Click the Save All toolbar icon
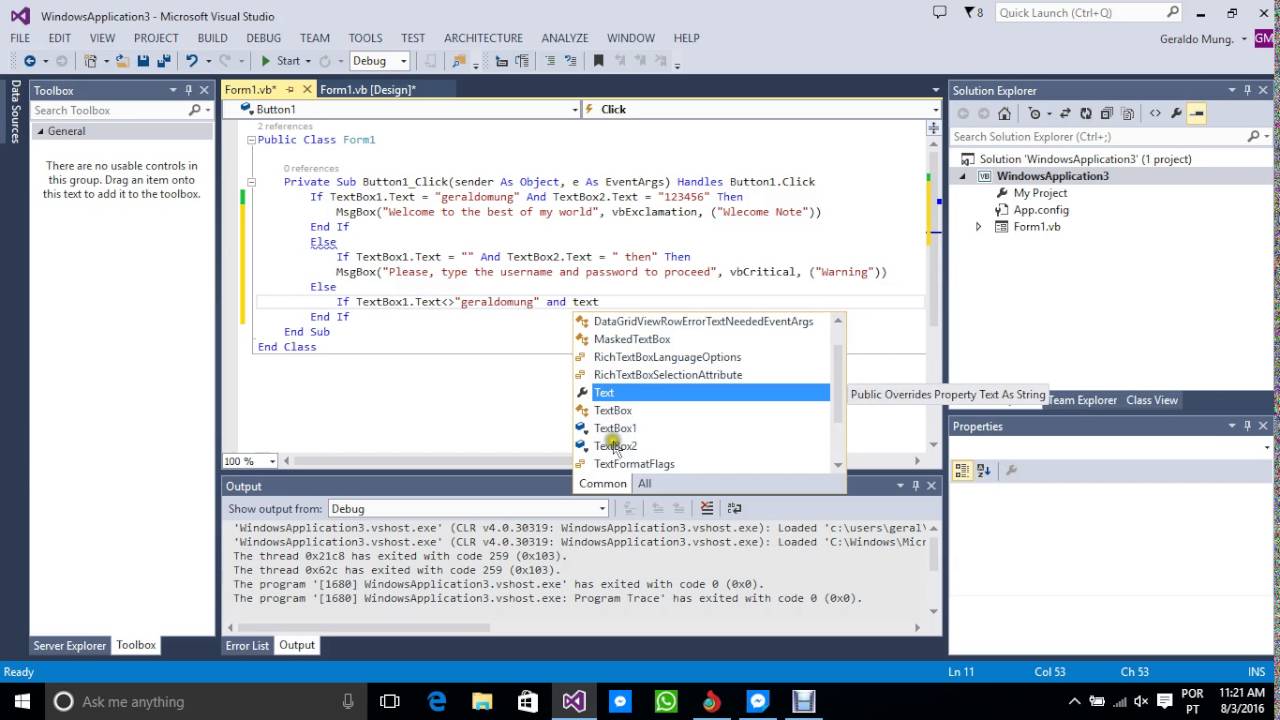The image size is (1280, 720). 163,61
